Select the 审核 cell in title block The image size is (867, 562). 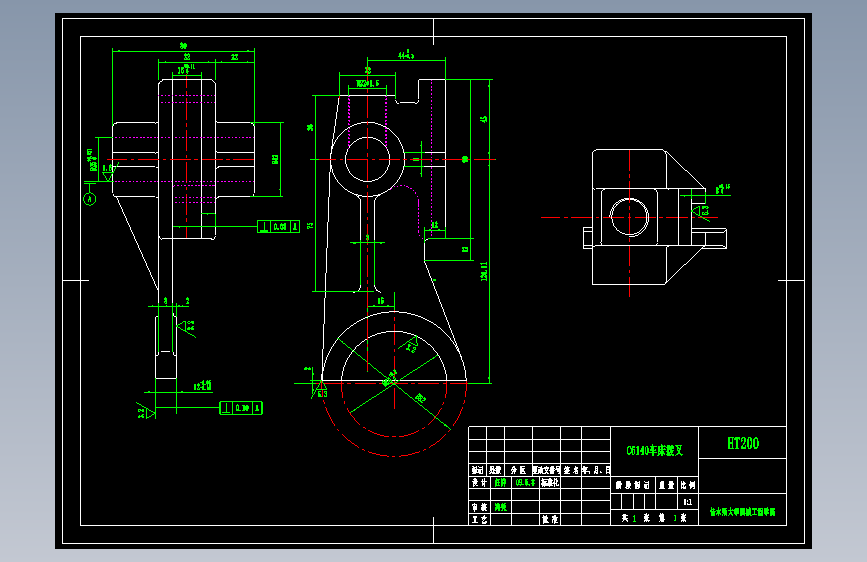(x=479, y=507)
